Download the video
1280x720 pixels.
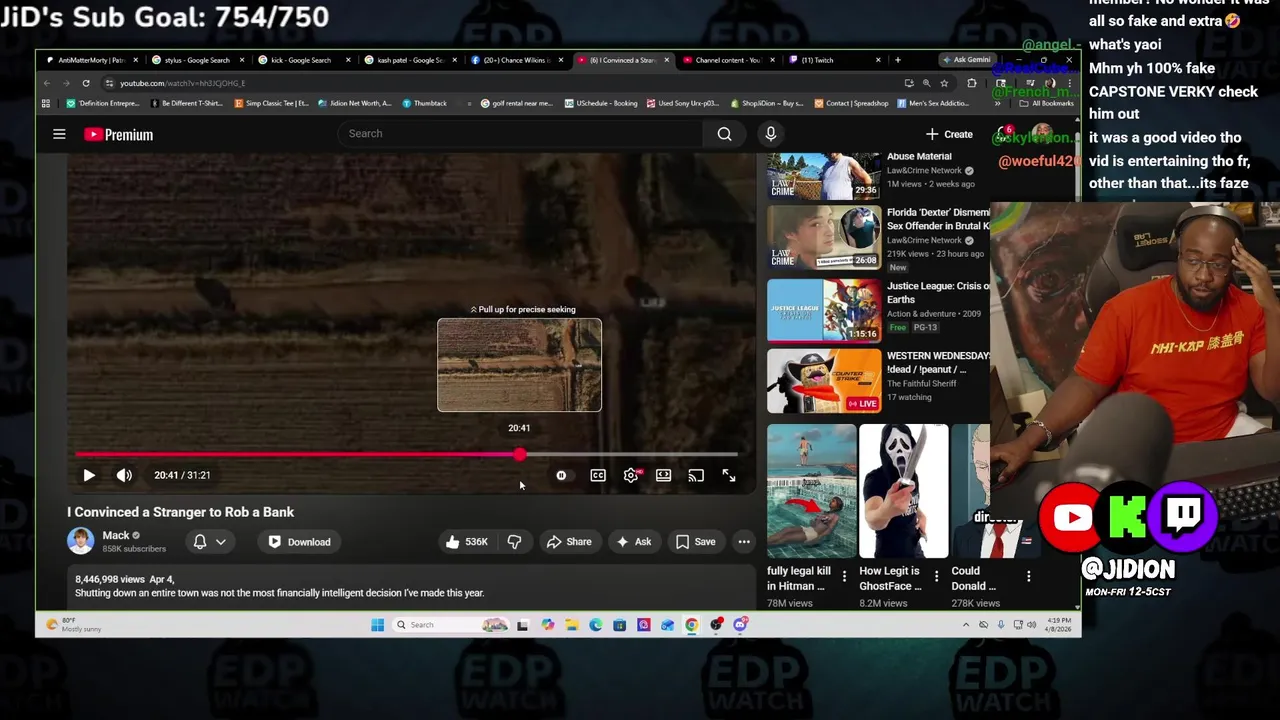click(x=299, y=542)
